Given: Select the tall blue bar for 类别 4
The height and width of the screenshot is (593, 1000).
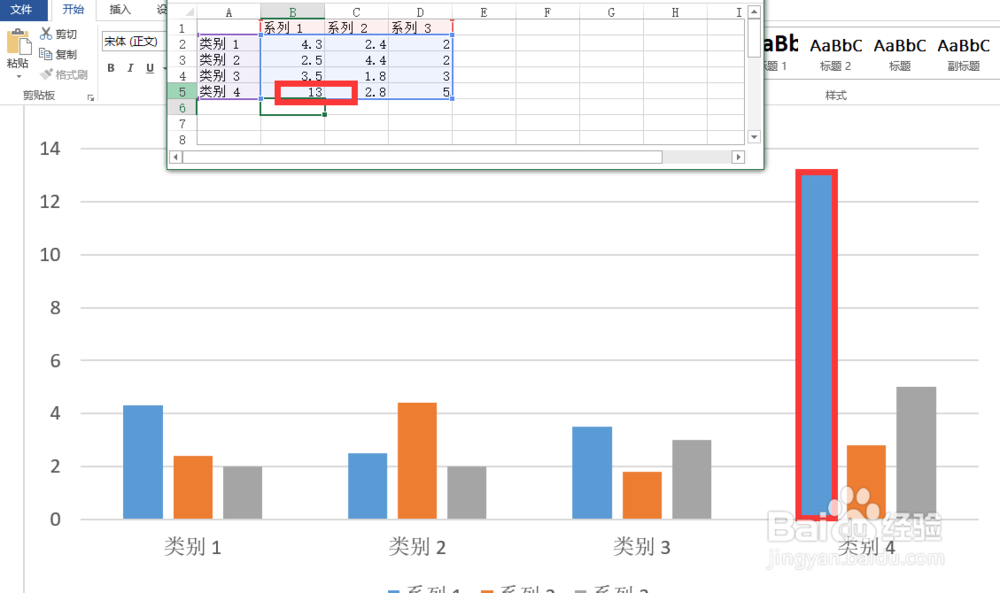Looking at the screenshot, I should pos(816,345).
